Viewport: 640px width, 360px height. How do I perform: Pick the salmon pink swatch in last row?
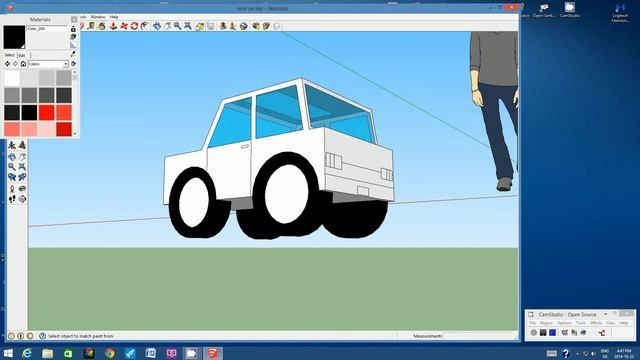12,129
